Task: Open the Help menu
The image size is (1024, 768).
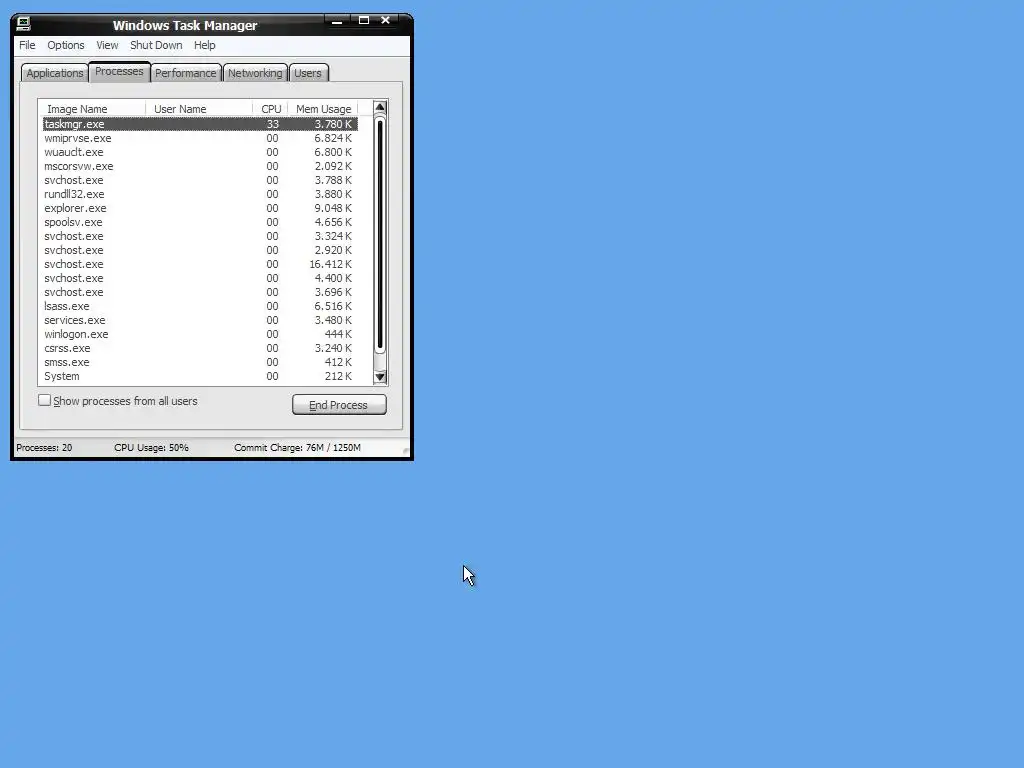Action: point(204,45)
